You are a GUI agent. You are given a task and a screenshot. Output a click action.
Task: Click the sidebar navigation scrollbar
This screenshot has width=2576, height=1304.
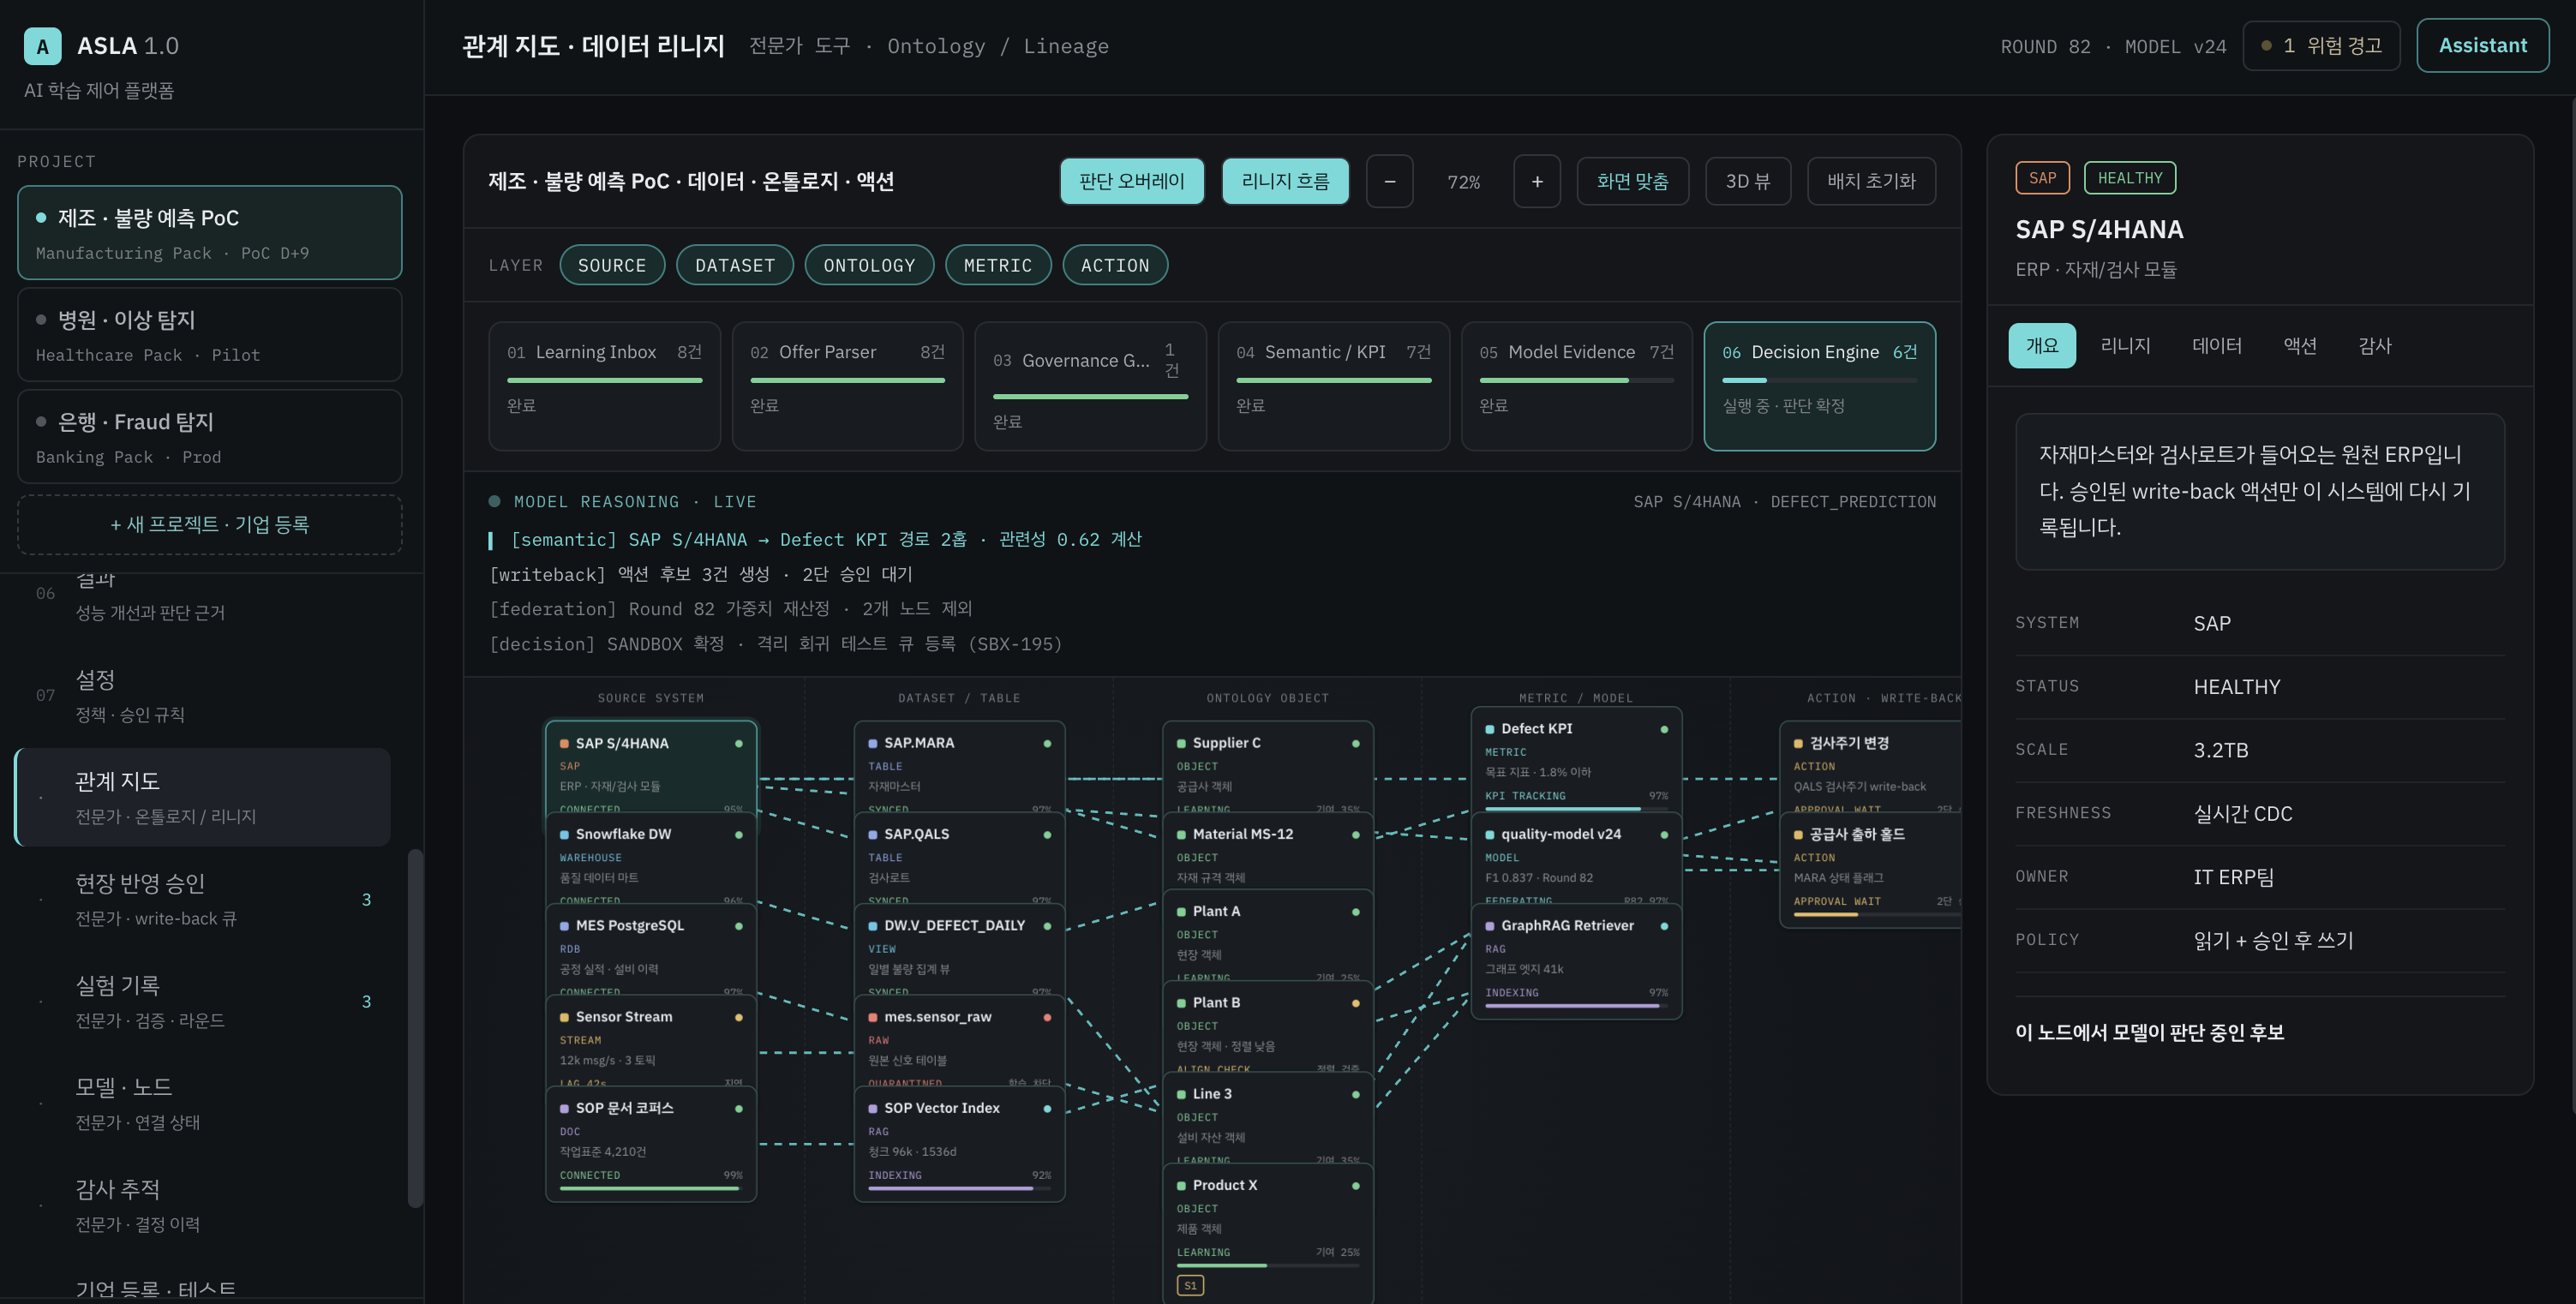point(415,1028)
